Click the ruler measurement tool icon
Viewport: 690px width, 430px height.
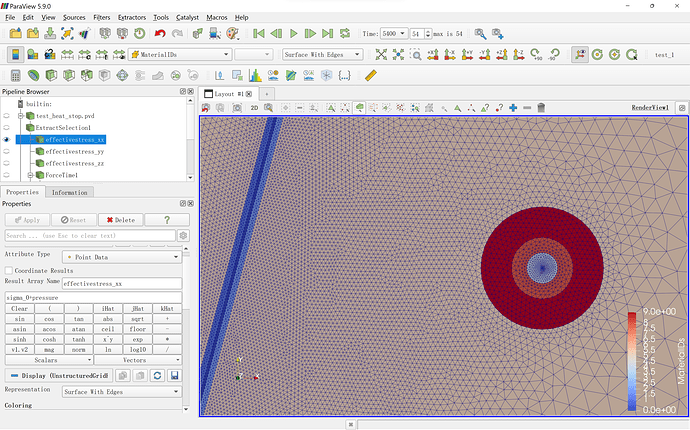coord(371,74)
